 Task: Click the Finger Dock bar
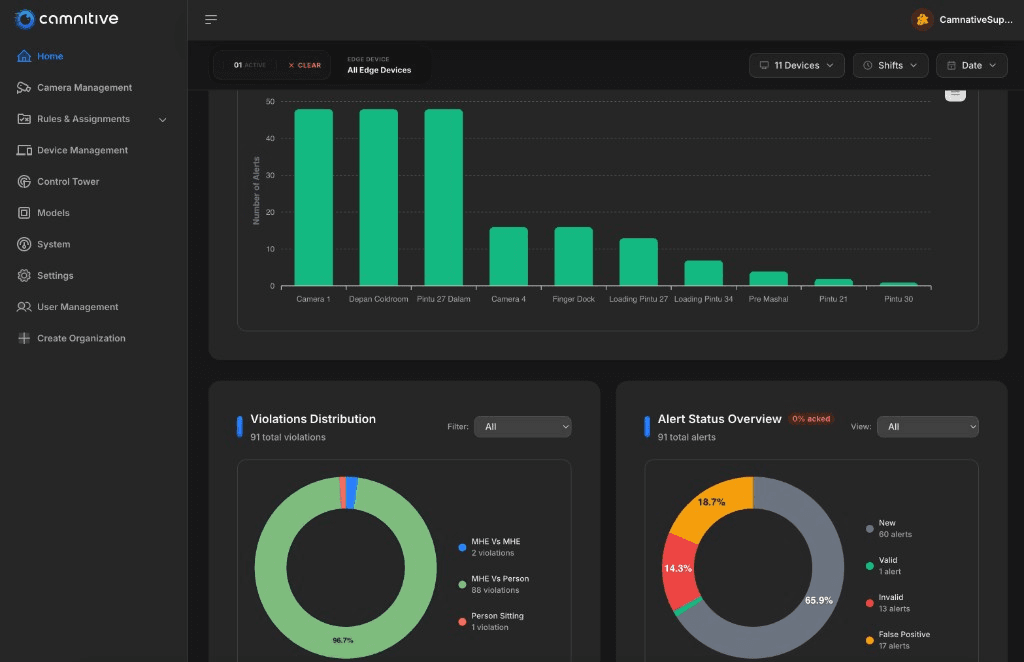pyautogui.click(x=573, y=257)
